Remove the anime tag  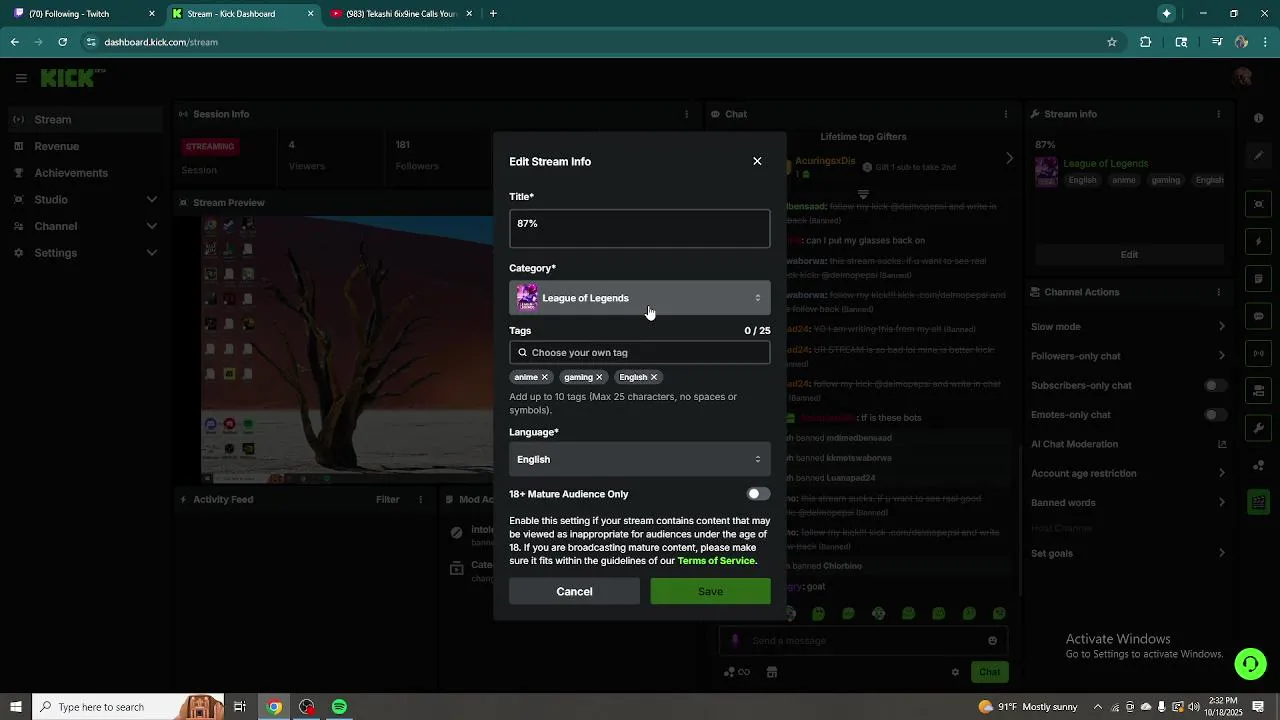point(545,377)
